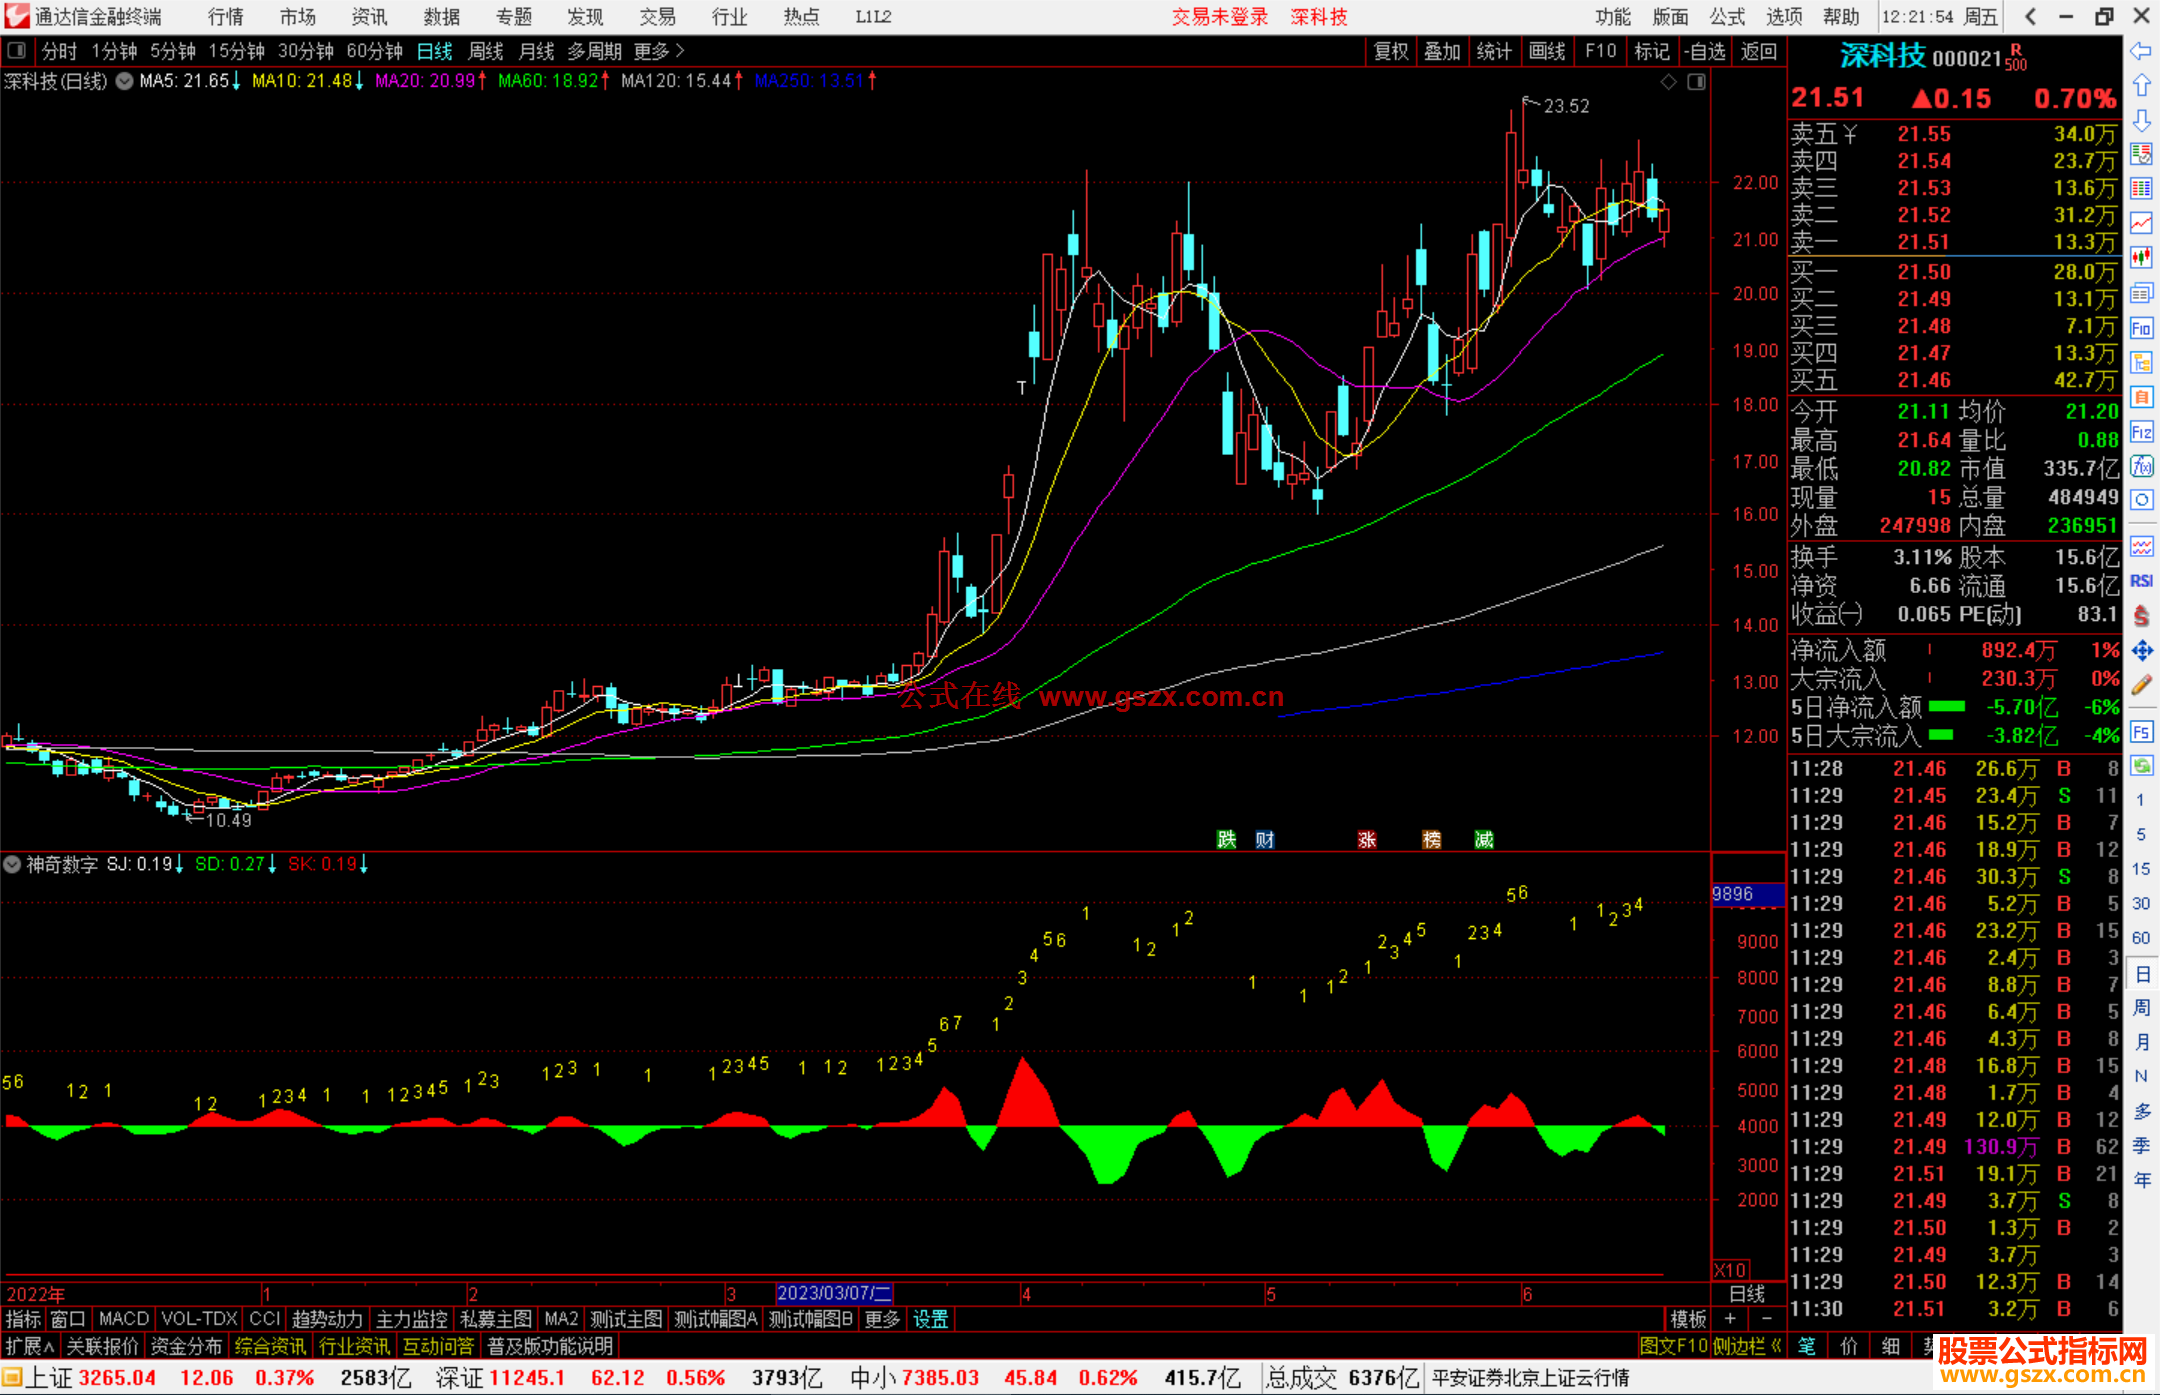Image resolution: width=2160 pixels, height=1395 pixels.
Task: Click the red line trend chart icon
Action: [2141, 223]
